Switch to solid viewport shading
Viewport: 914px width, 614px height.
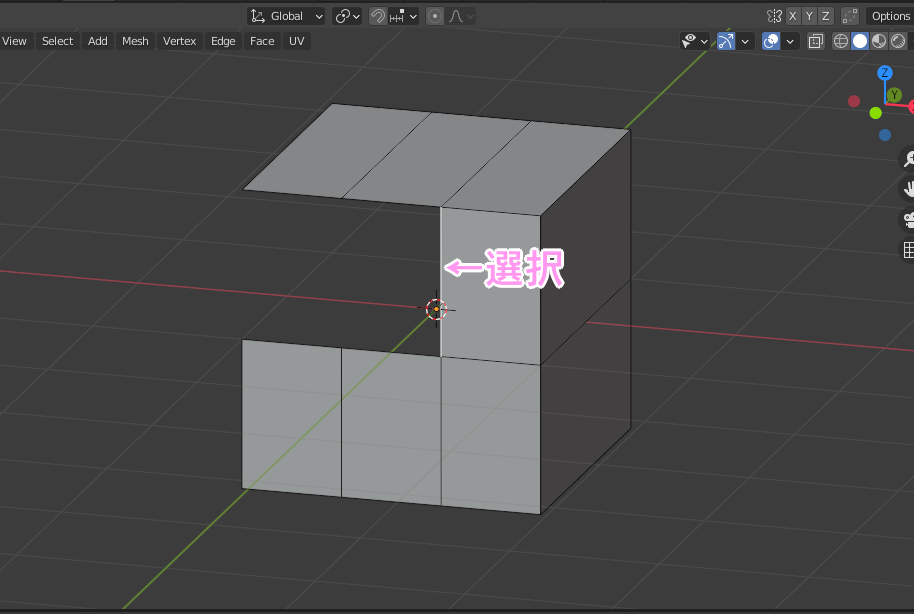[x=860, y=41]
